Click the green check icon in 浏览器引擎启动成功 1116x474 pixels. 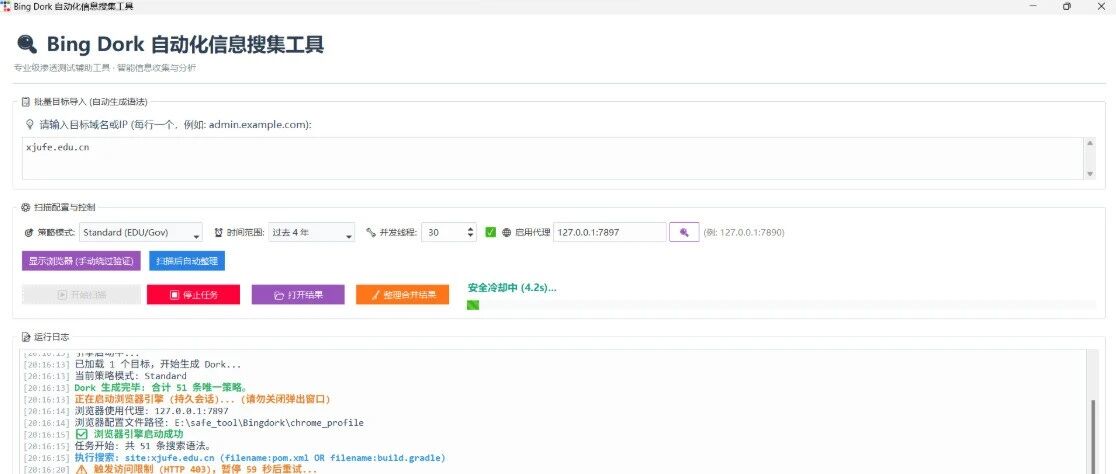pos(80,434)
